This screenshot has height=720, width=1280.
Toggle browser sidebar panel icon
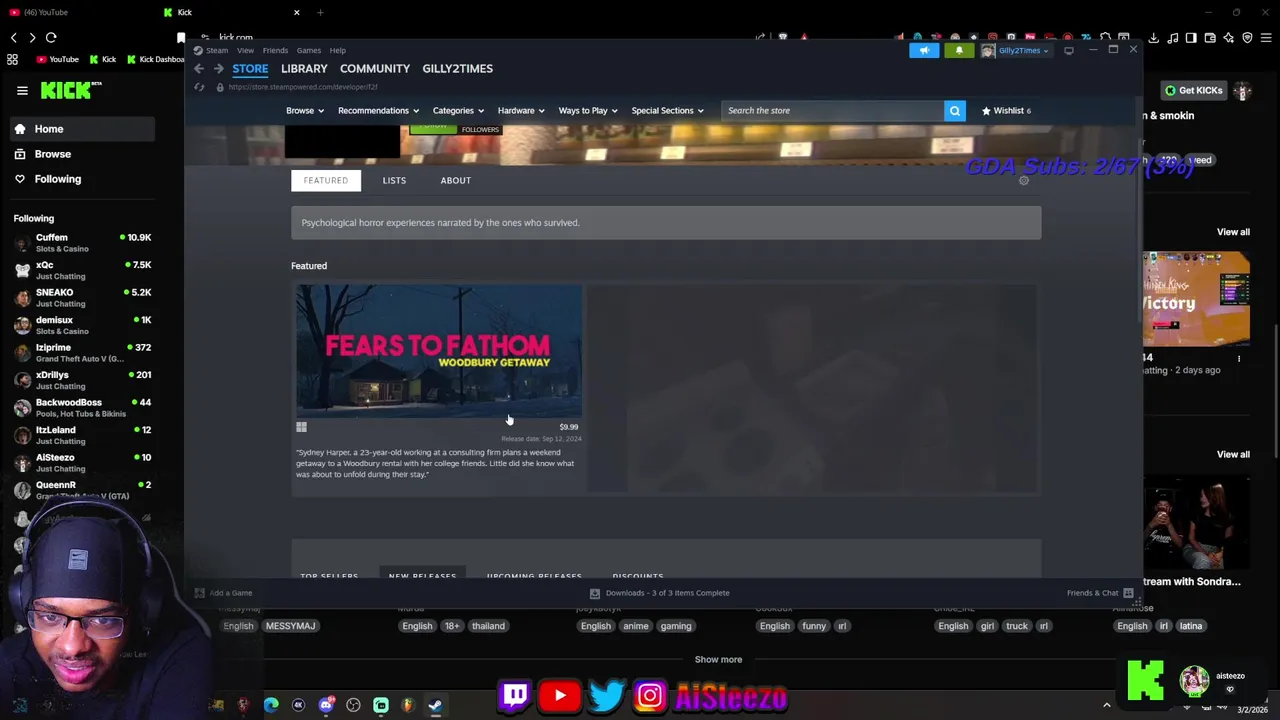[x=1191, y=38]
